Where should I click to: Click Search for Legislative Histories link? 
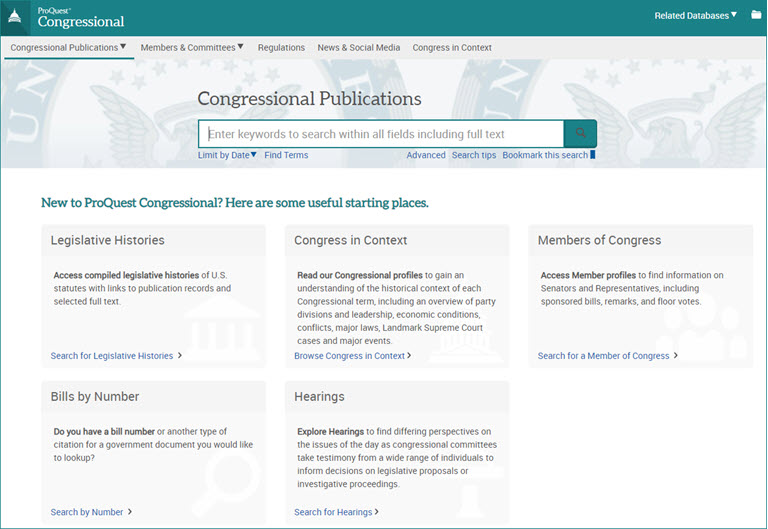click(112, 356)
